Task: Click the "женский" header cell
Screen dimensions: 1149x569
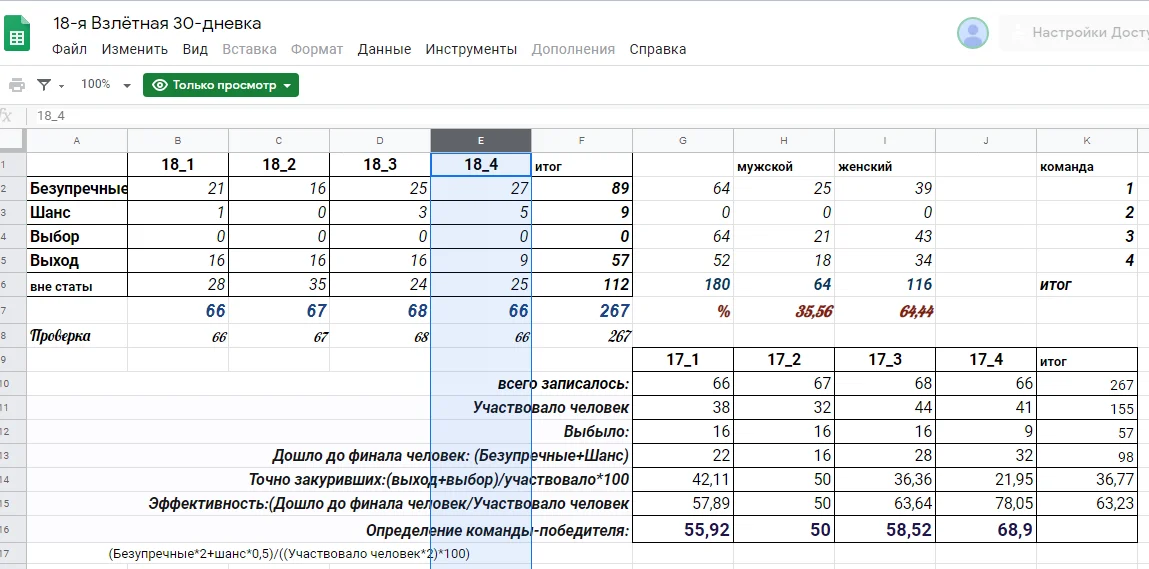Action: pyautogui.click(x=884, y=165)
